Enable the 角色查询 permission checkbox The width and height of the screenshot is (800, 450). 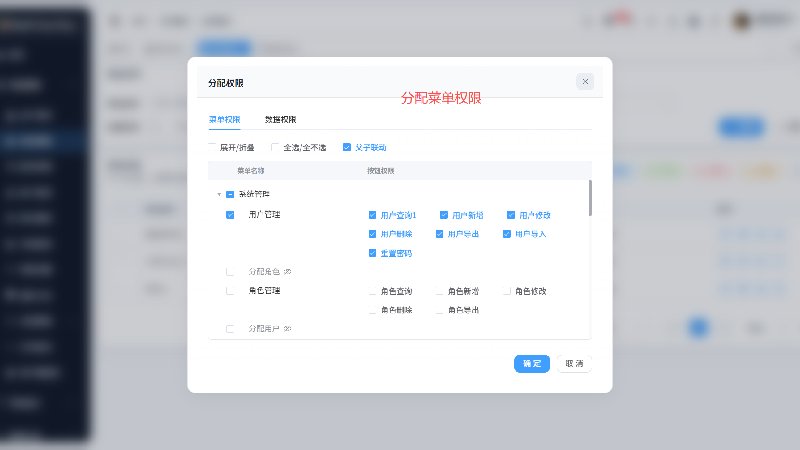(372, 291)
